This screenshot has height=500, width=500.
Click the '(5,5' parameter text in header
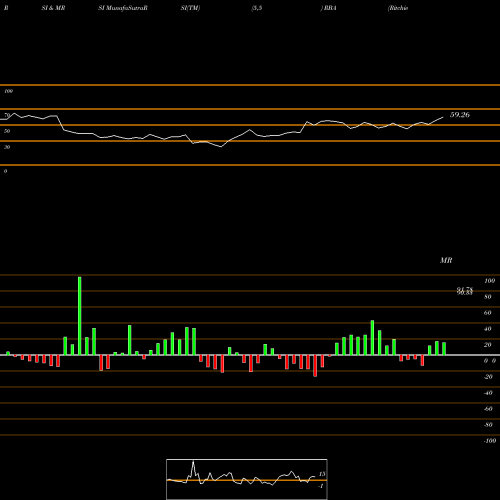coord(257,8)
